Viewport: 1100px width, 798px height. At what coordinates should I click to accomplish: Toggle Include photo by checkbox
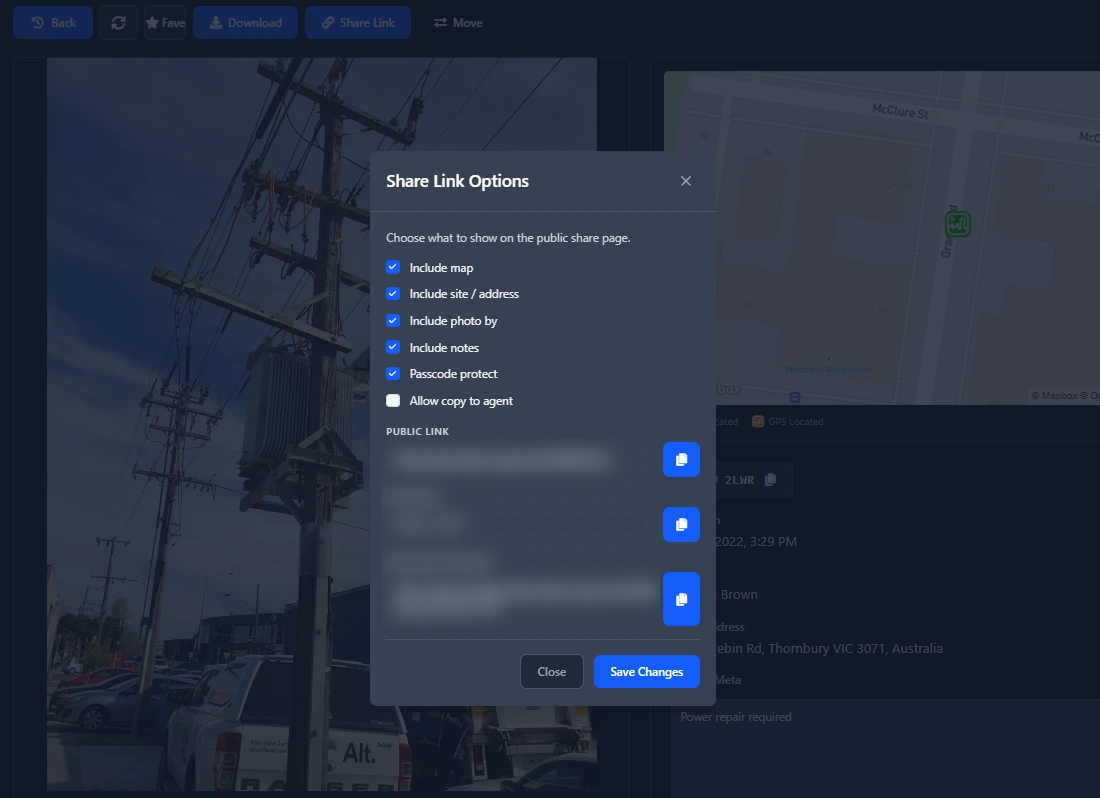393,320
